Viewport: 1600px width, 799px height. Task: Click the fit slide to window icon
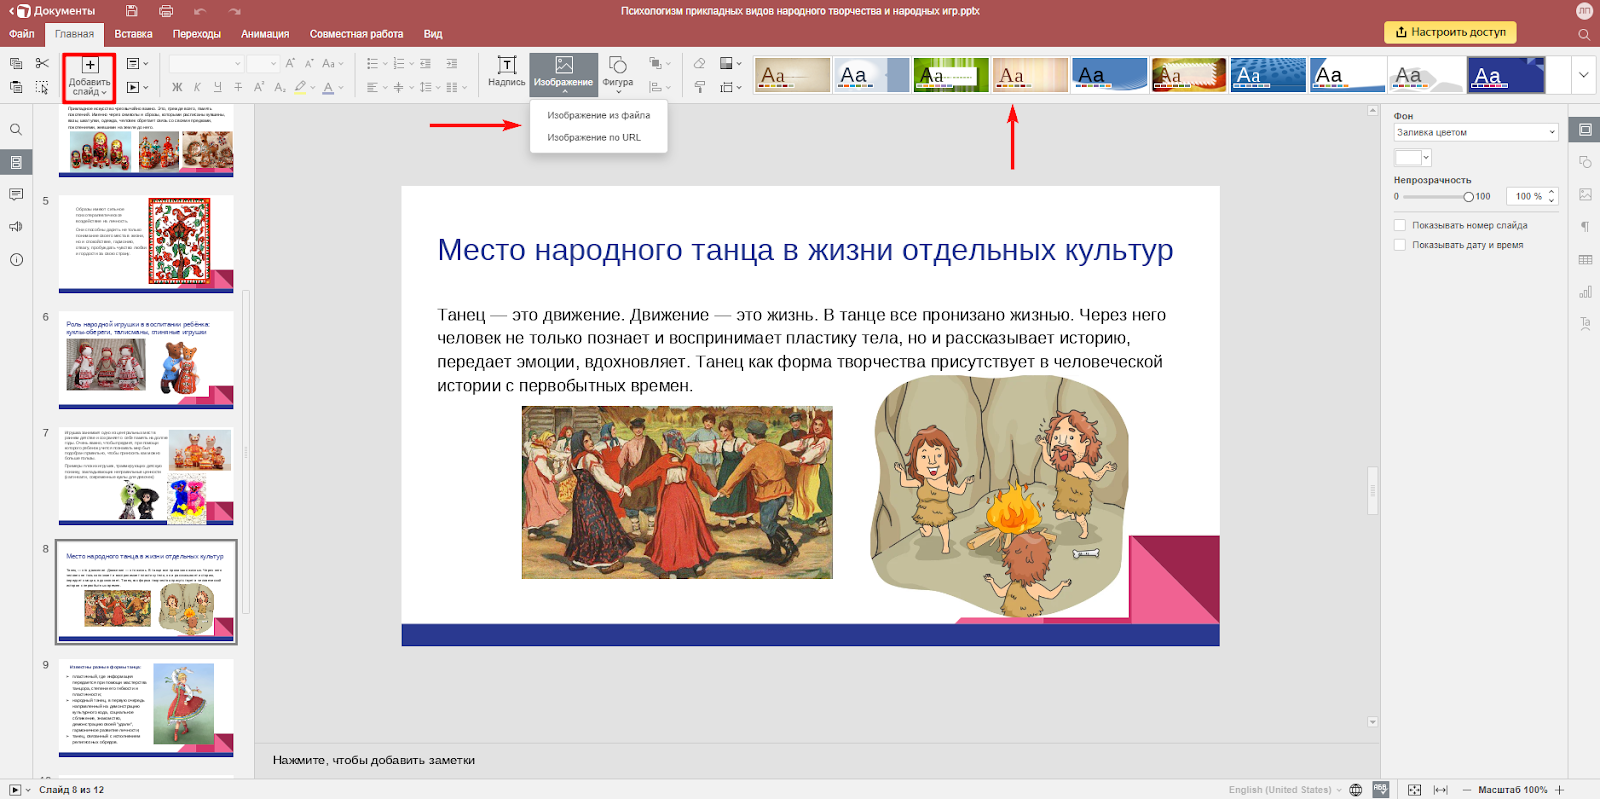pyautogui.click(x=1414, y=790)
